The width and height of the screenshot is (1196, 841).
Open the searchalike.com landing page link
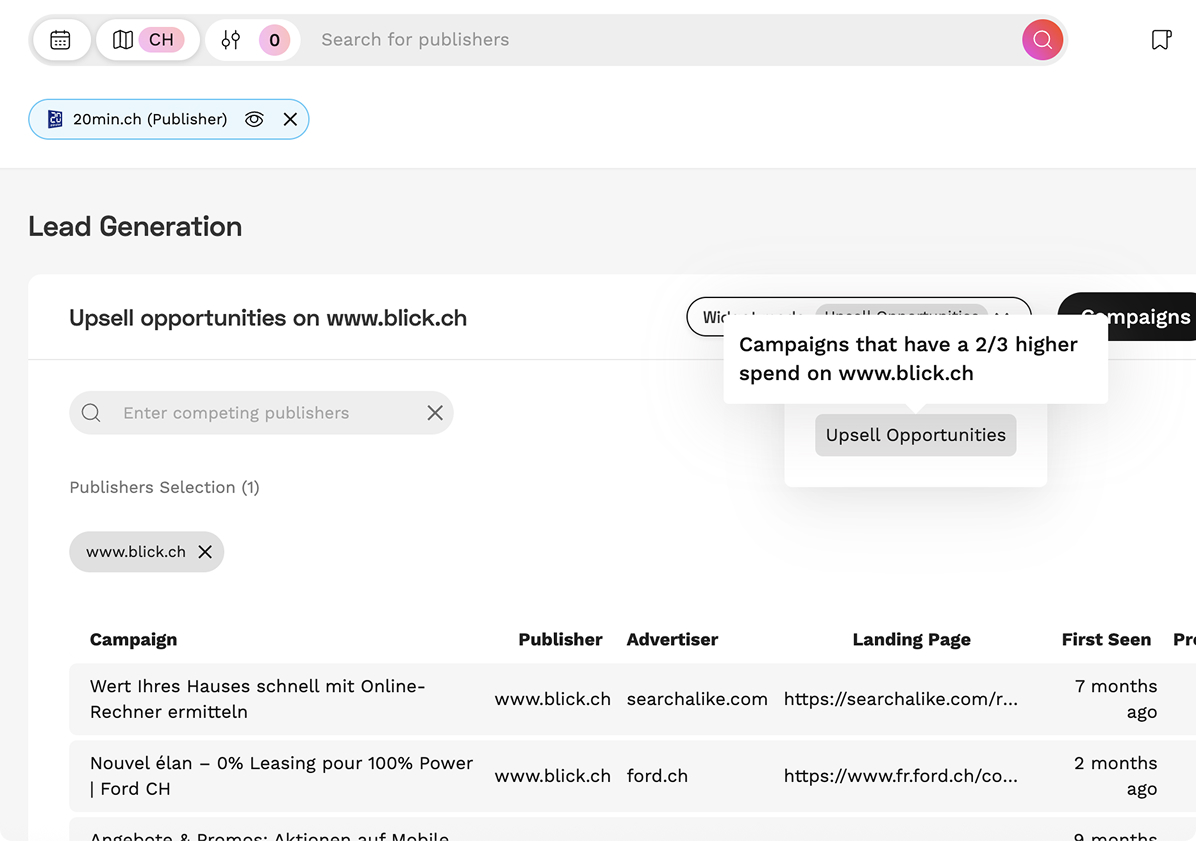[900, 699]
